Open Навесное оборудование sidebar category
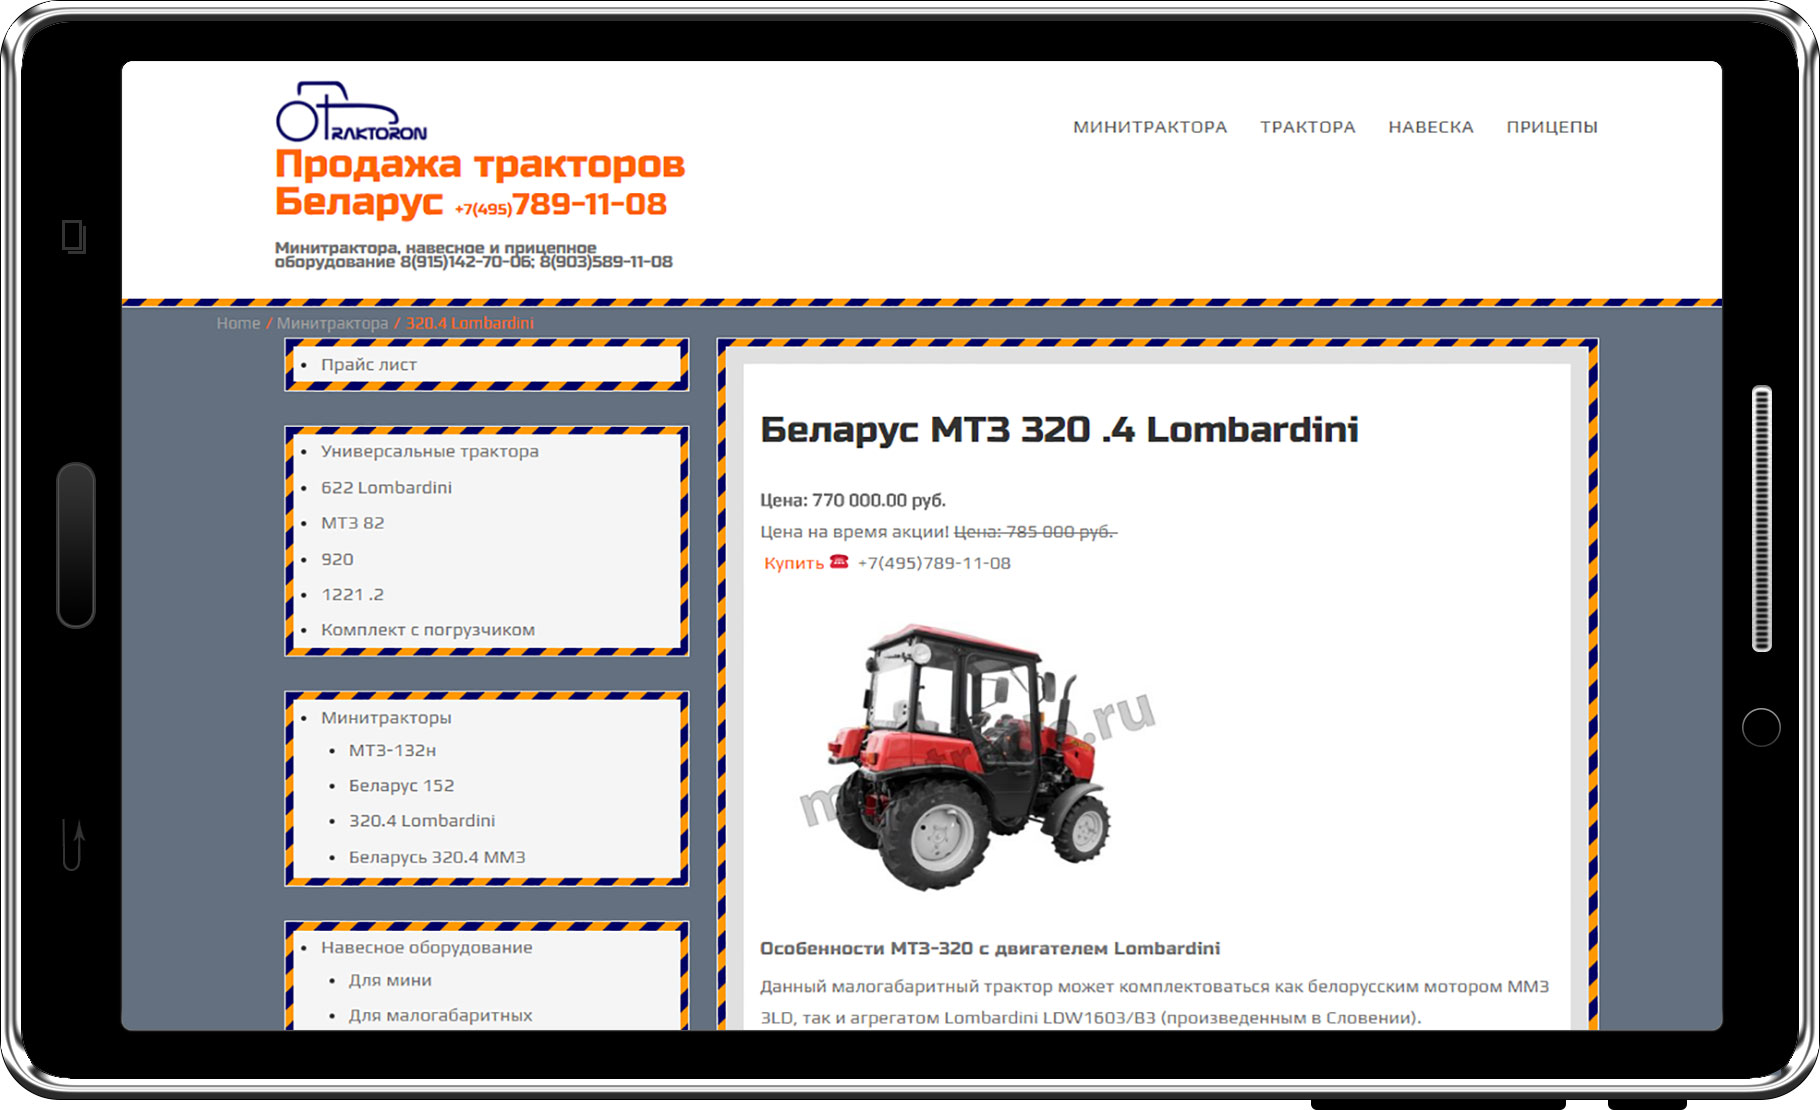This screenshot has height=1110, width=1820. point(426,947)
